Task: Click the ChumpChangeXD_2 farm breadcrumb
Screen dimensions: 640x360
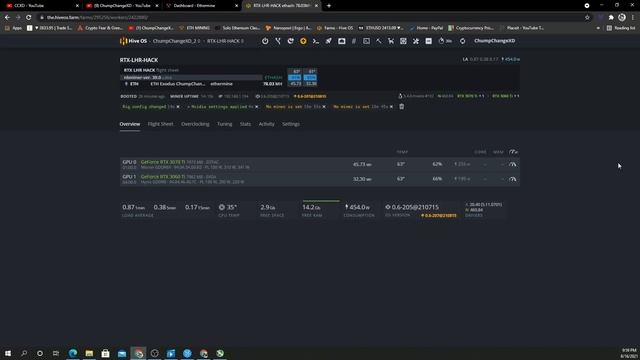Action: tap(175, 41)
